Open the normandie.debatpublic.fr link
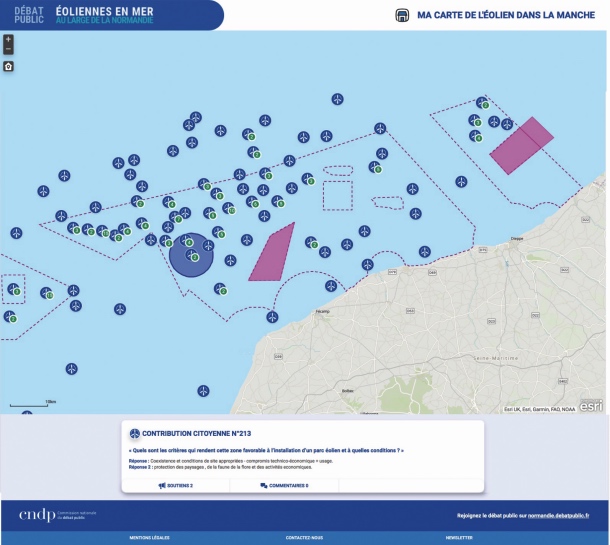 pyautogui.click(x=557, y=515)
